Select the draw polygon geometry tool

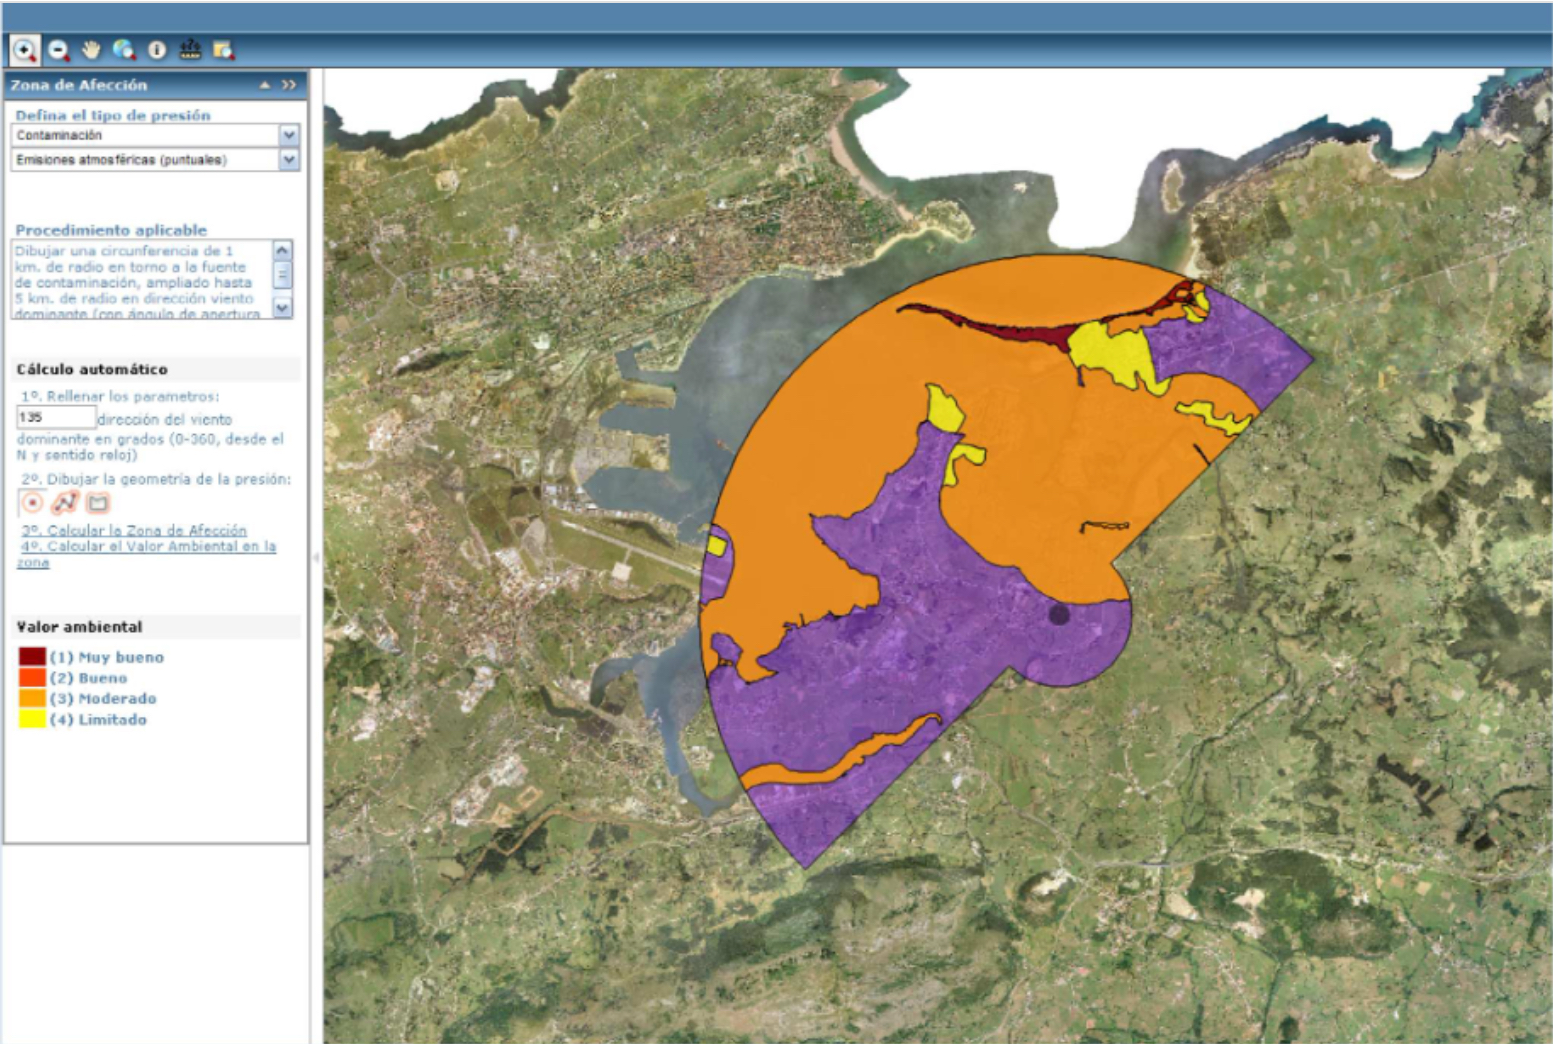pyautogui.click(x=98, y=503)
